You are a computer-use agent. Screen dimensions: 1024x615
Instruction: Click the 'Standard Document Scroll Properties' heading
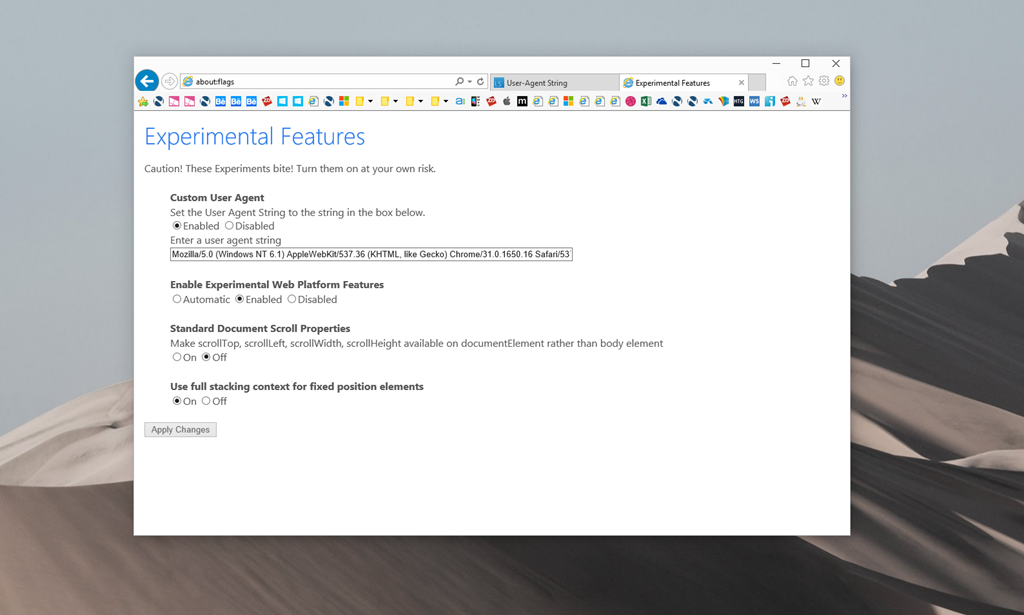coord(261,328)
